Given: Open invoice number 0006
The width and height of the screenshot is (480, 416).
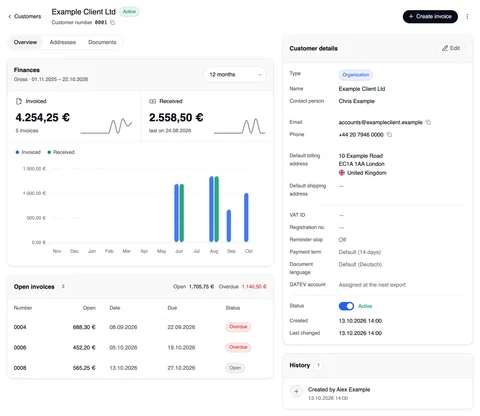Looking at the screenshot, I should click(x=20, y=348).
